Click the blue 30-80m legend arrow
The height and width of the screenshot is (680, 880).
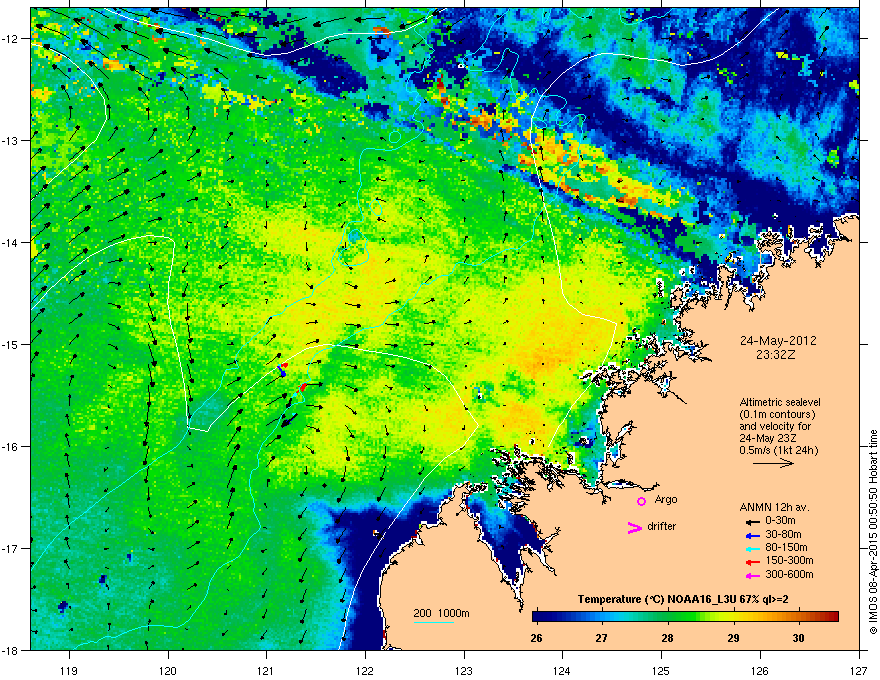tap(753, 535)
